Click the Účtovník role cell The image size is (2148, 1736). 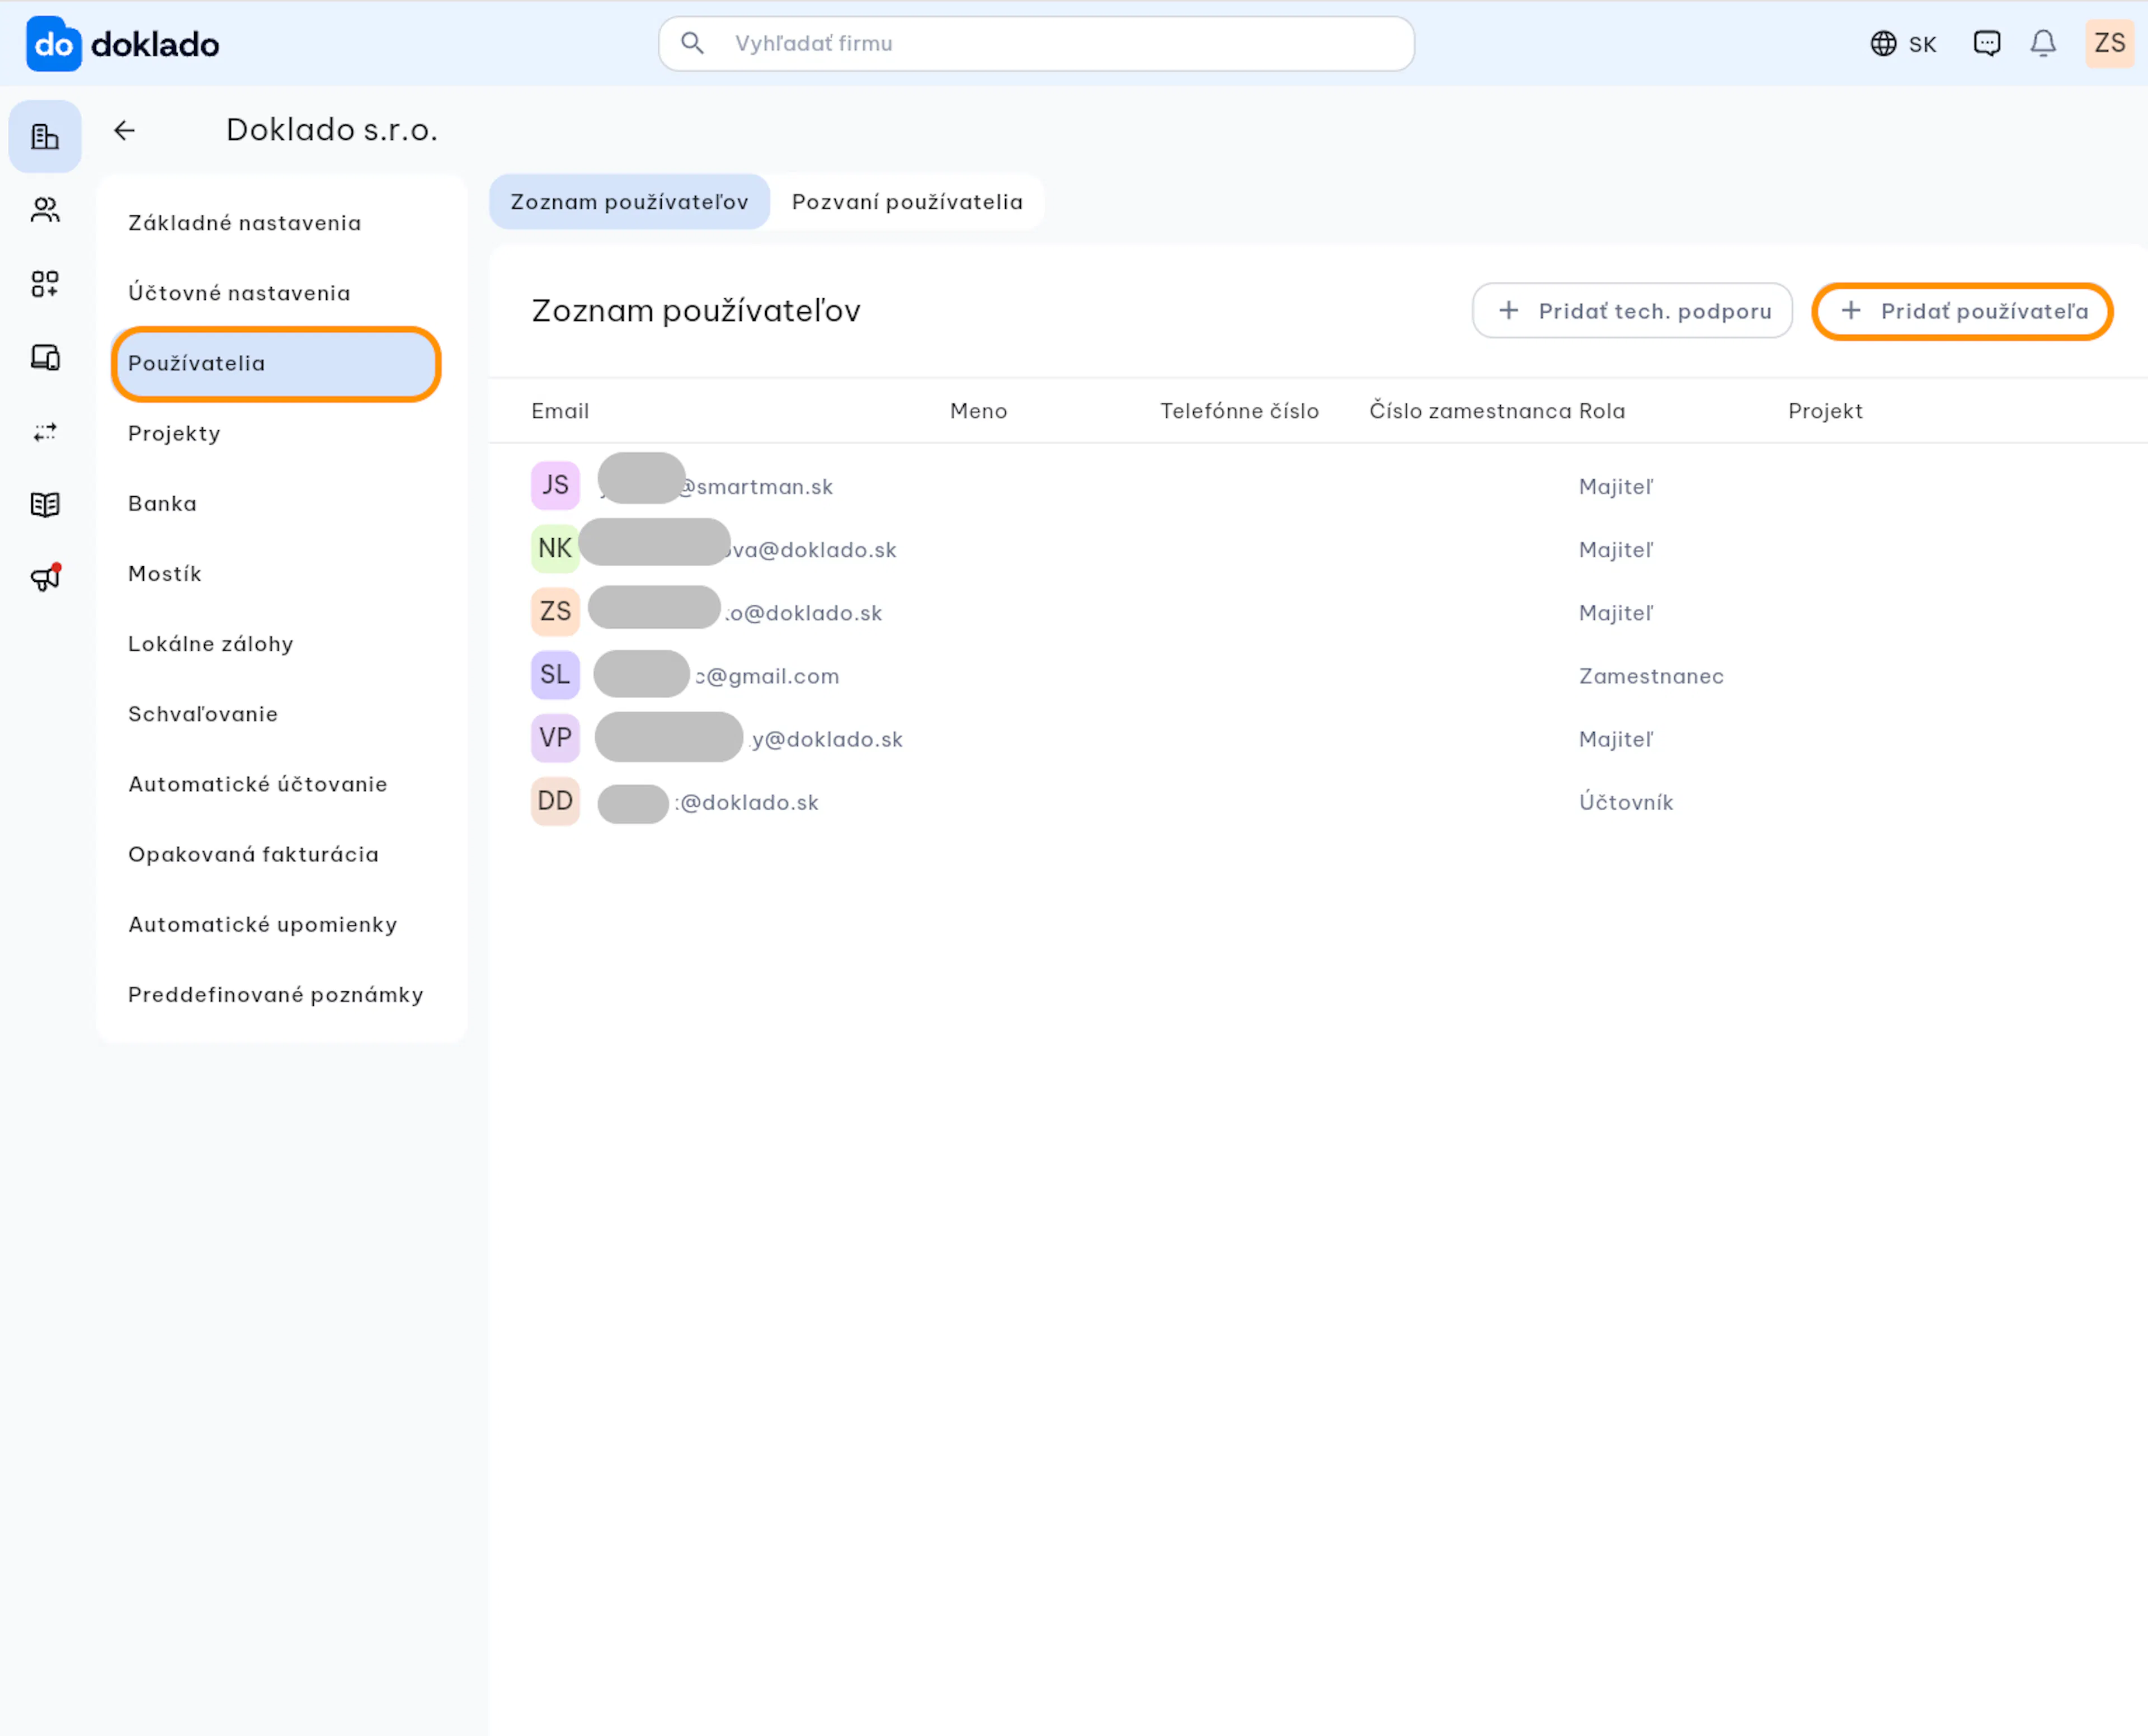[x=1626, y=802]
